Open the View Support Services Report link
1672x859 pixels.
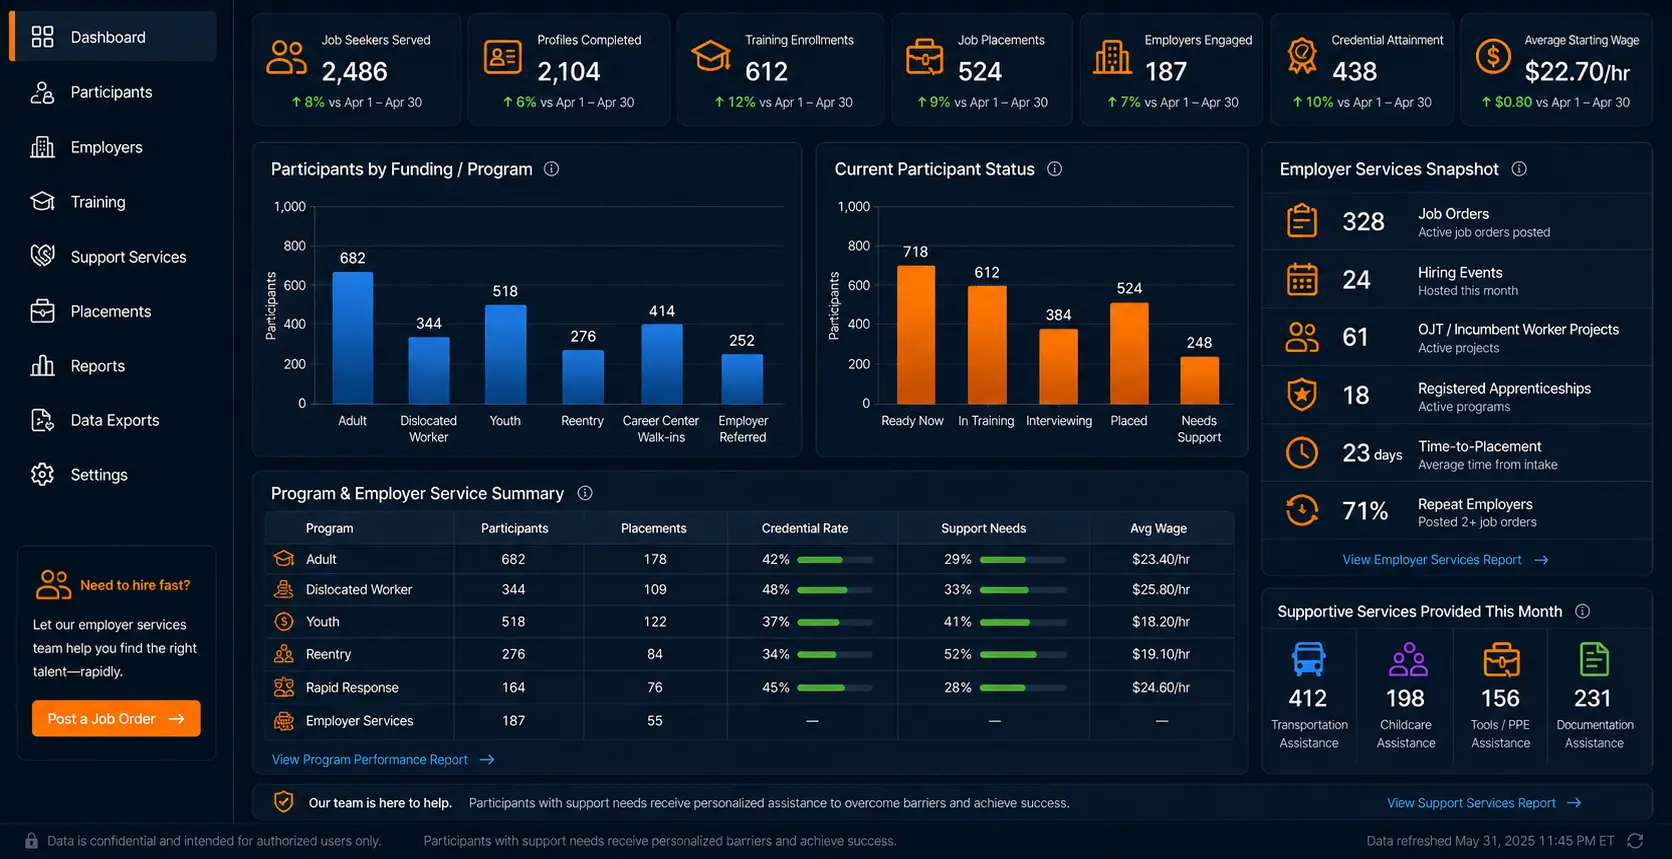[x=1484, y=803]
